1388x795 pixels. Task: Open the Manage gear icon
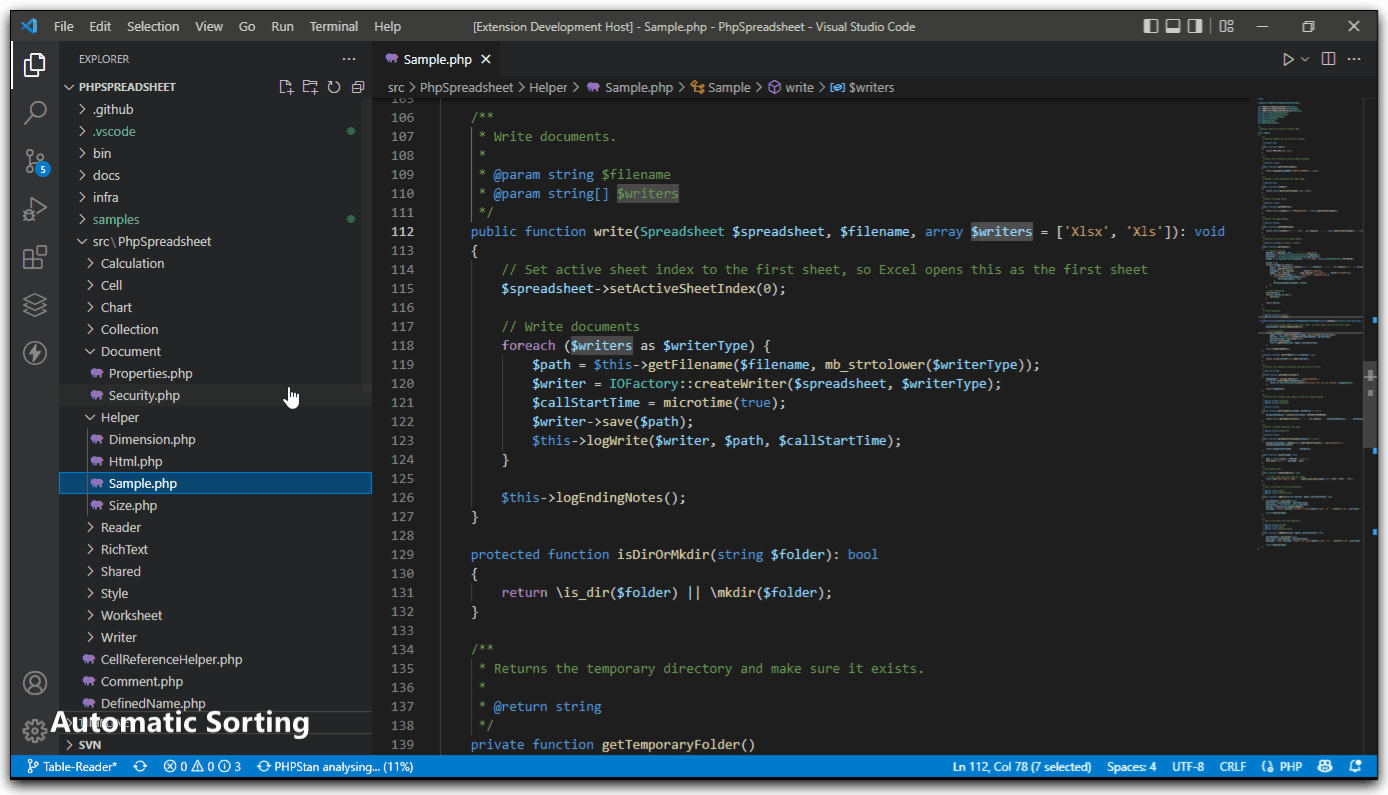[35, 730]
